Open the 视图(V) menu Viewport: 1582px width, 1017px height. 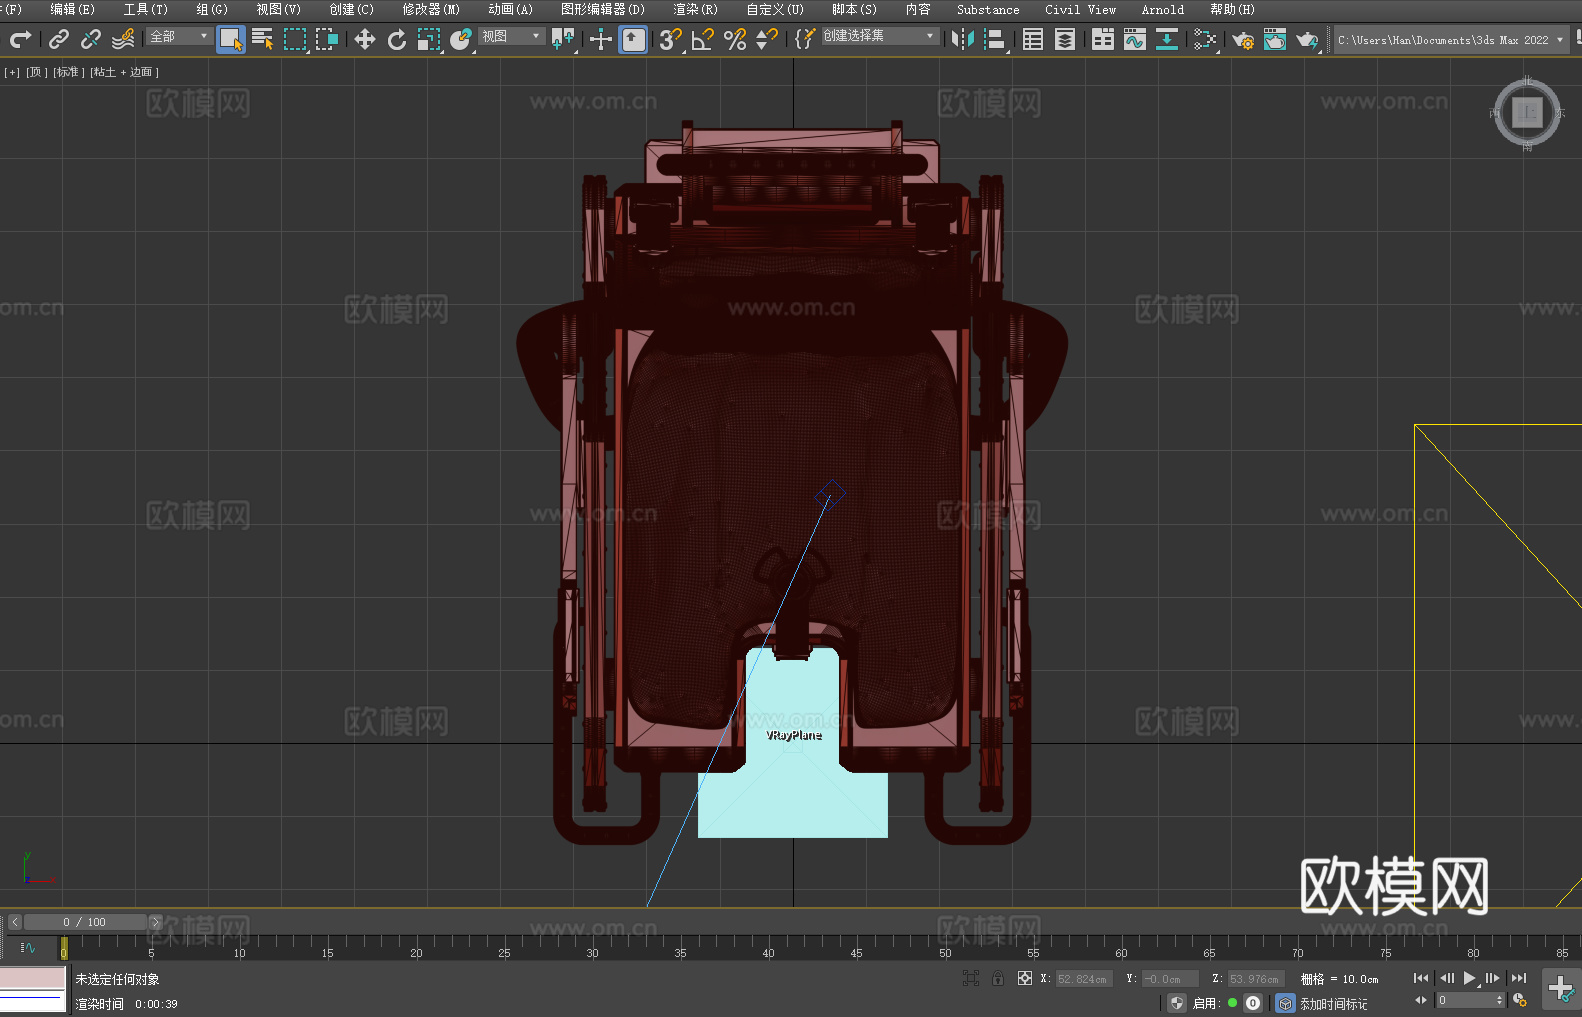coord(278,9)
